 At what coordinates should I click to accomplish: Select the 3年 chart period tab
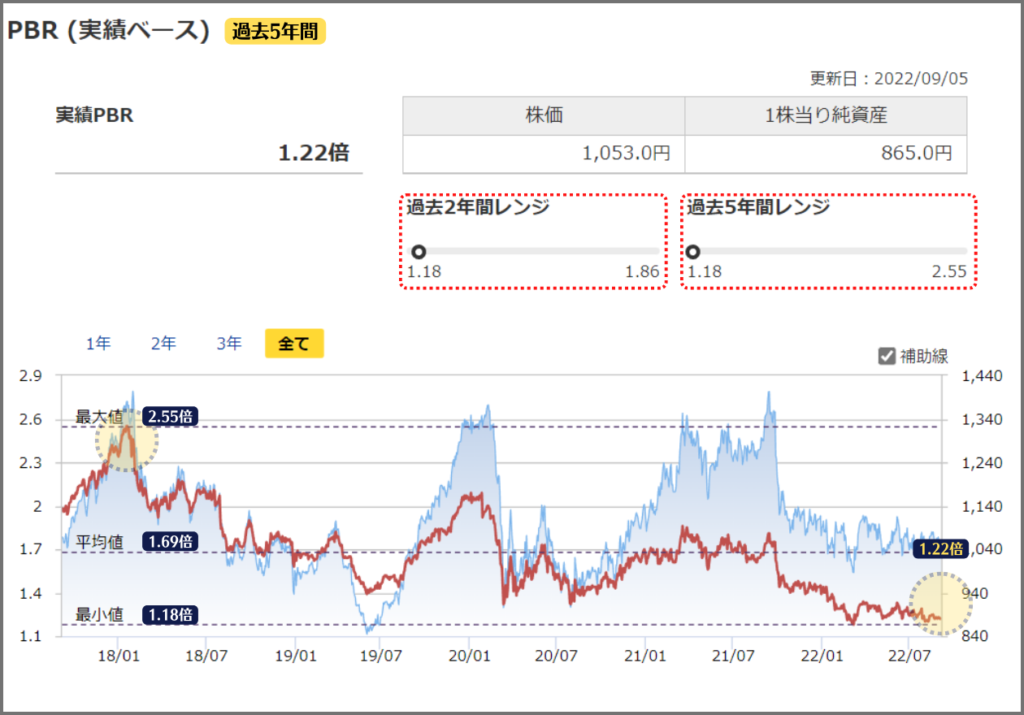click(x=229, y=343)
